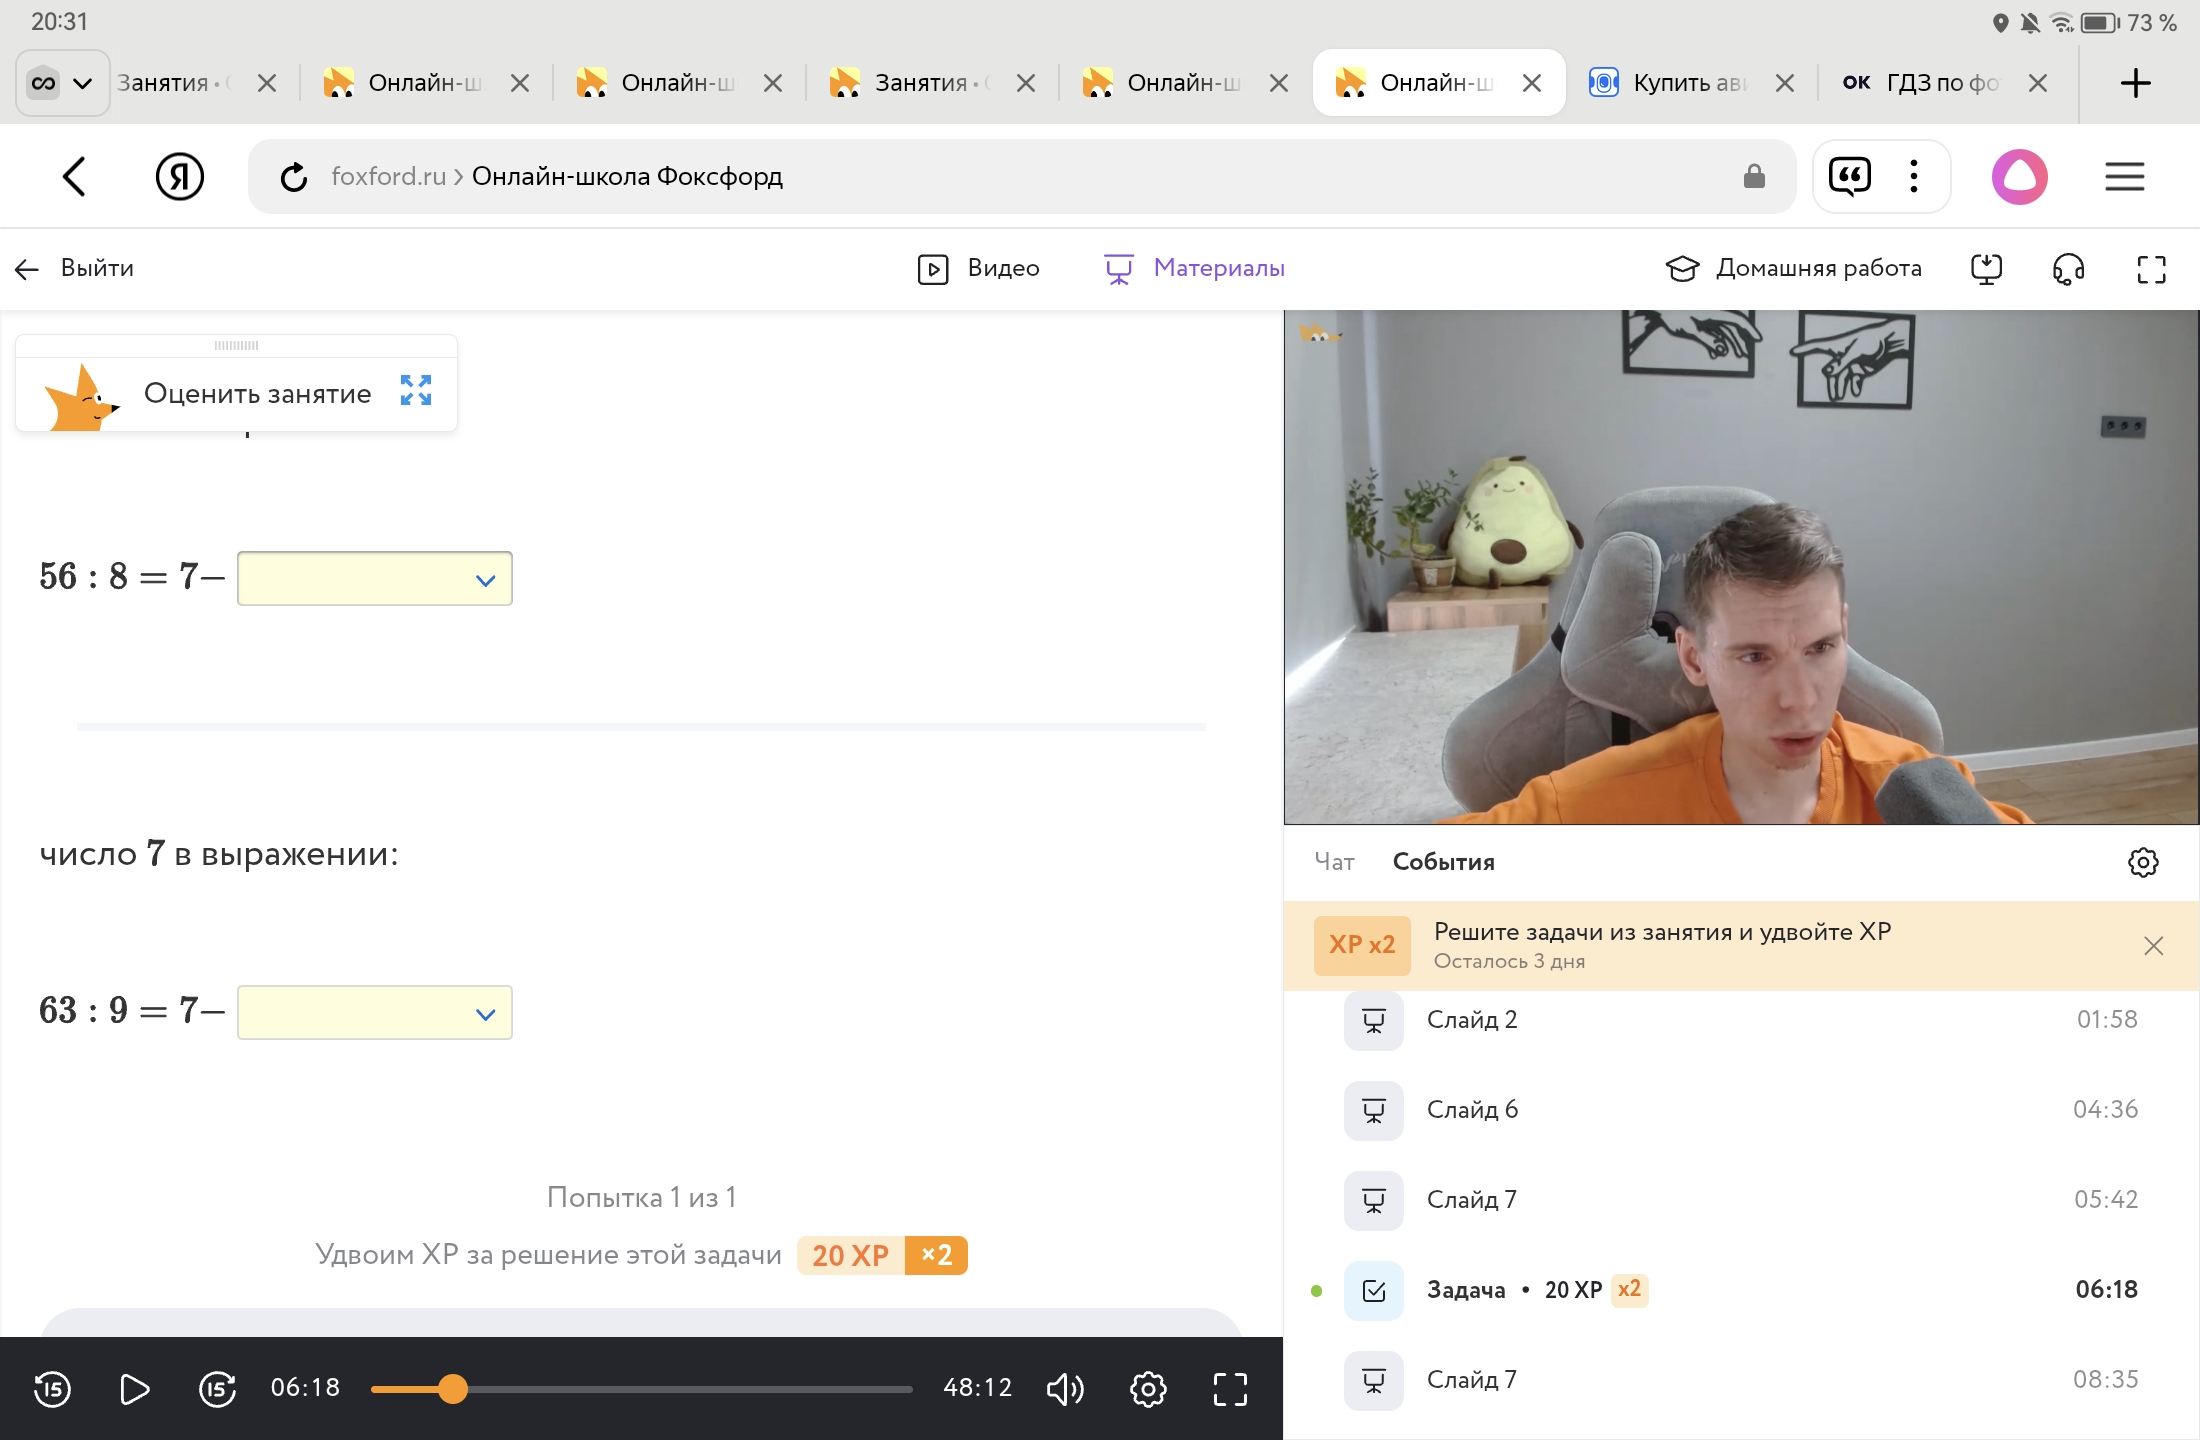Viewport: 2200px width, 1440px height.
Task: Click the Попытка 1 из 1 text
Action: 641,1197
